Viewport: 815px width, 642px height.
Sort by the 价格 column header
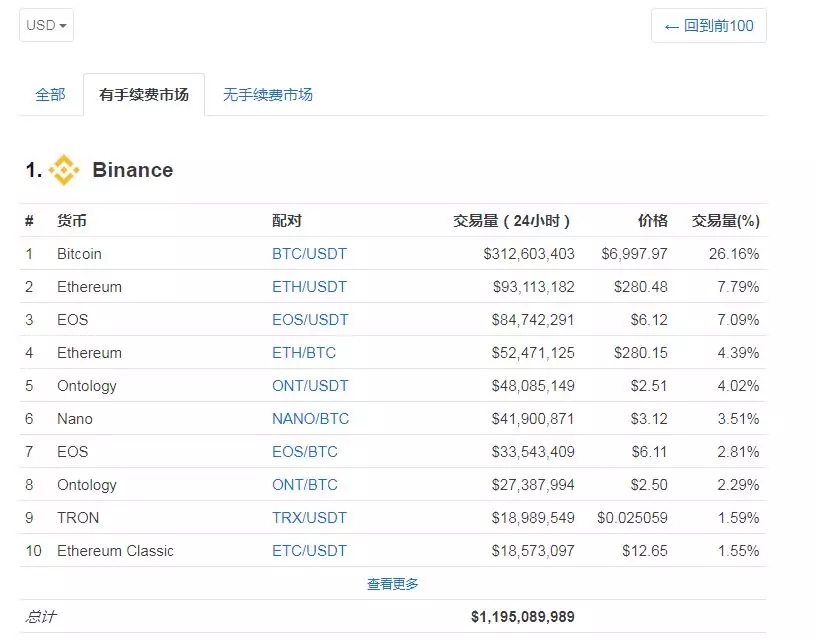tap(655, 221)
